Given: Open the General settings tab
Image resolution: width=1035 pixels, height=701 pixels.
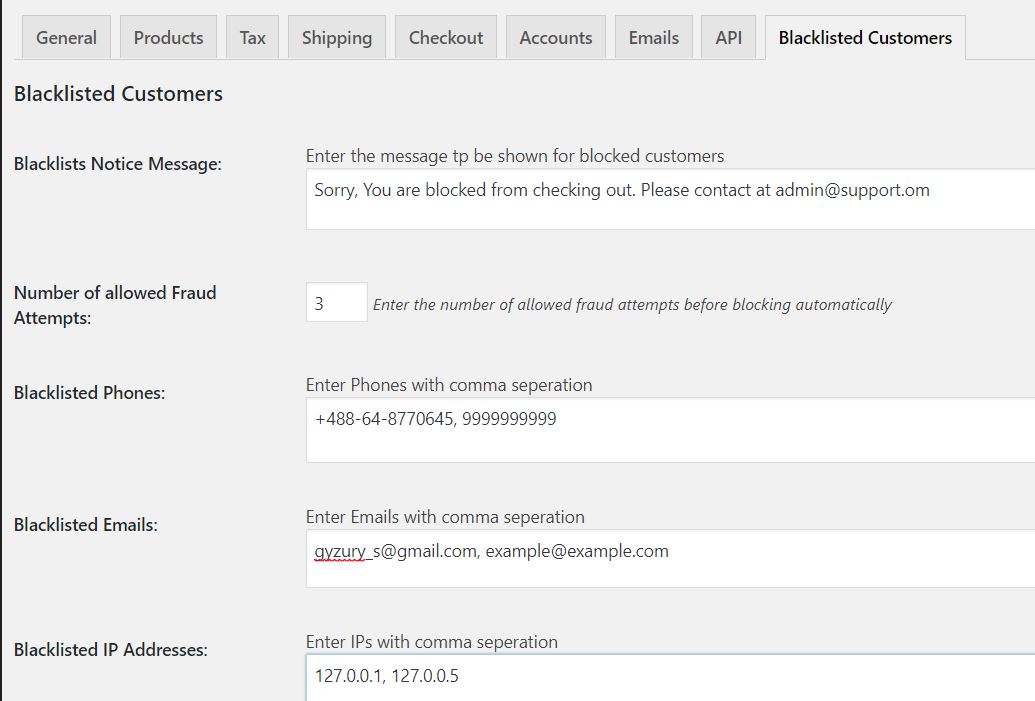Looking at the screenshot, I should click(66, 38).
